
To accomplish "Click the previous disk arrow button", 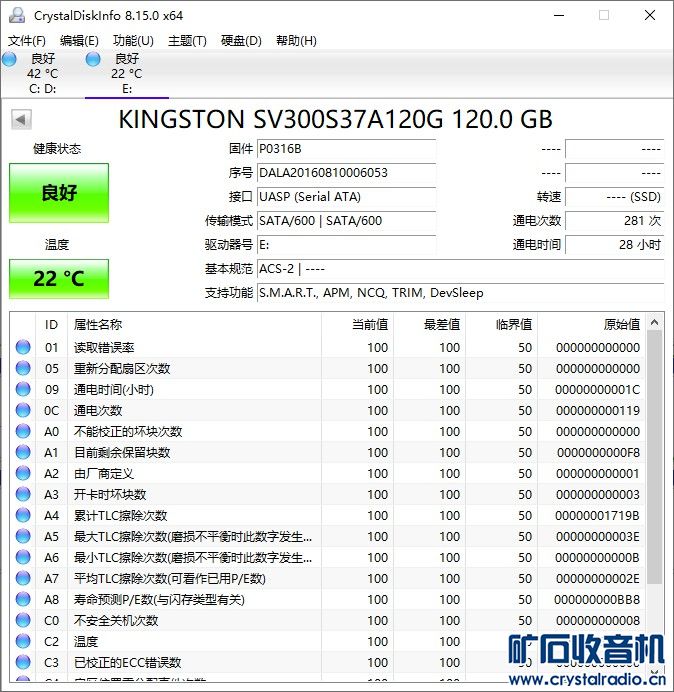I will (x=21, y=119).
